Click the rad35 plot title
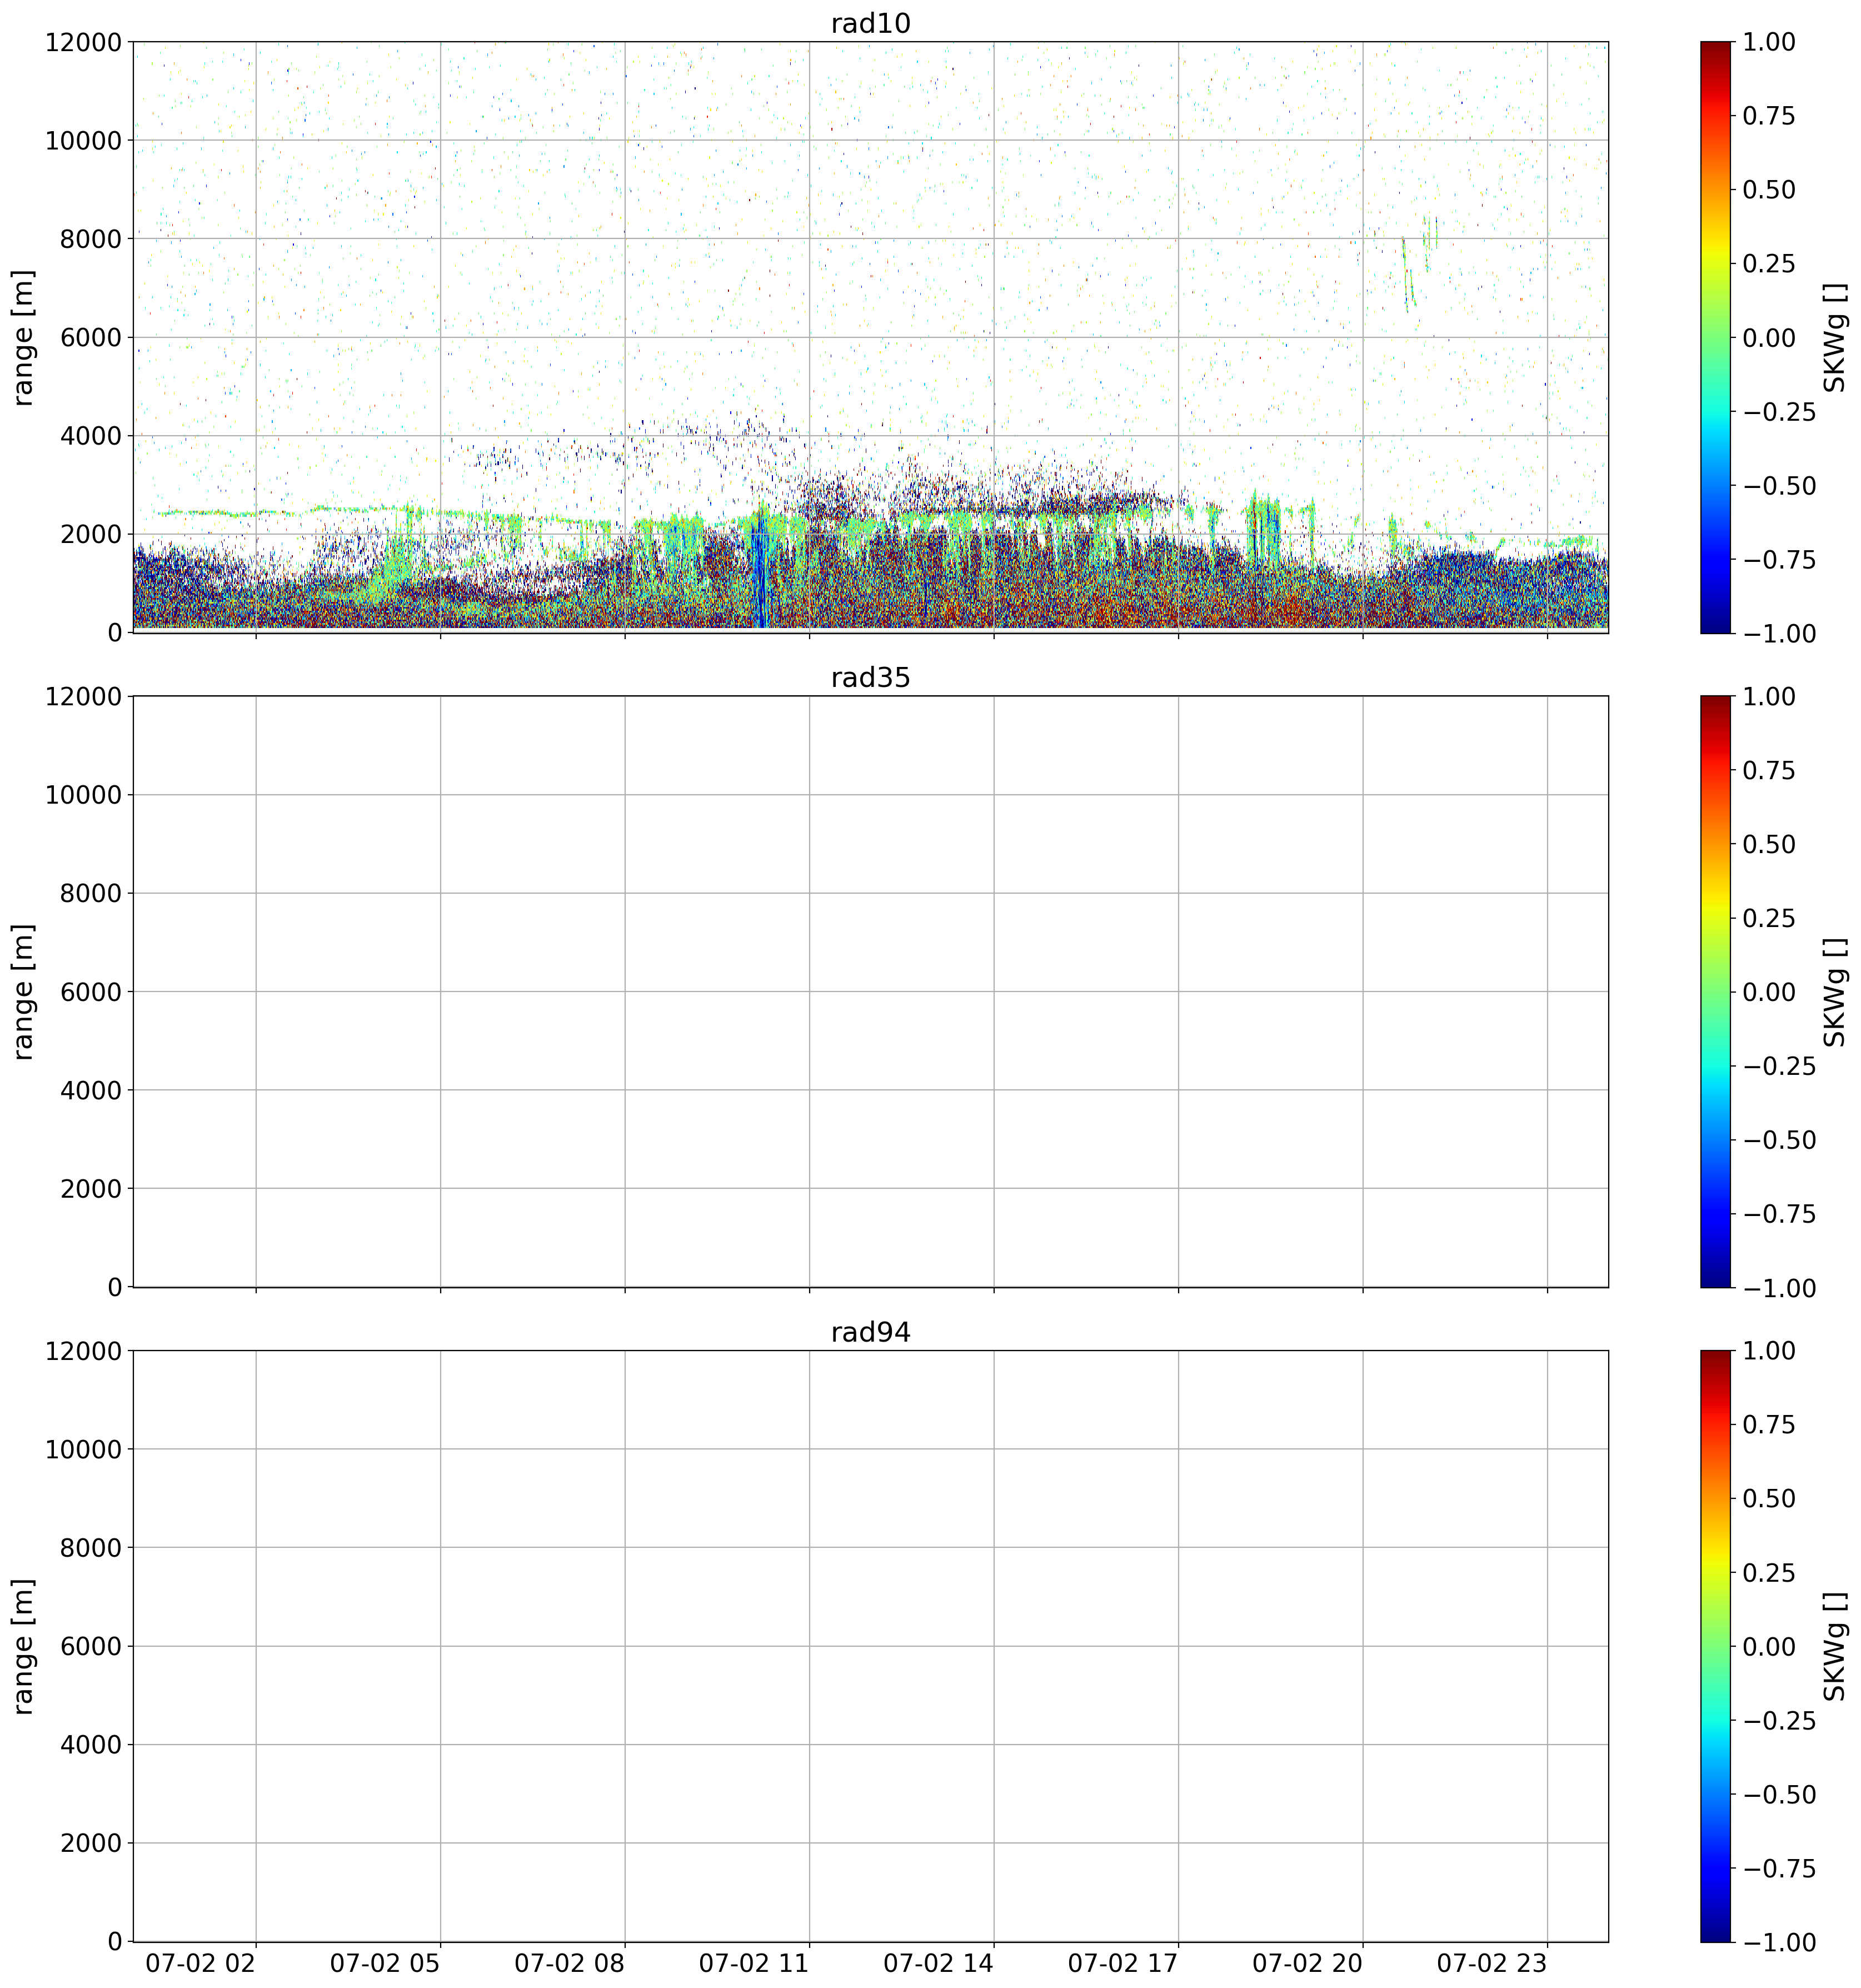Screen dimensions: 1861x1988 pyautogui.click(x=870, y=677)
